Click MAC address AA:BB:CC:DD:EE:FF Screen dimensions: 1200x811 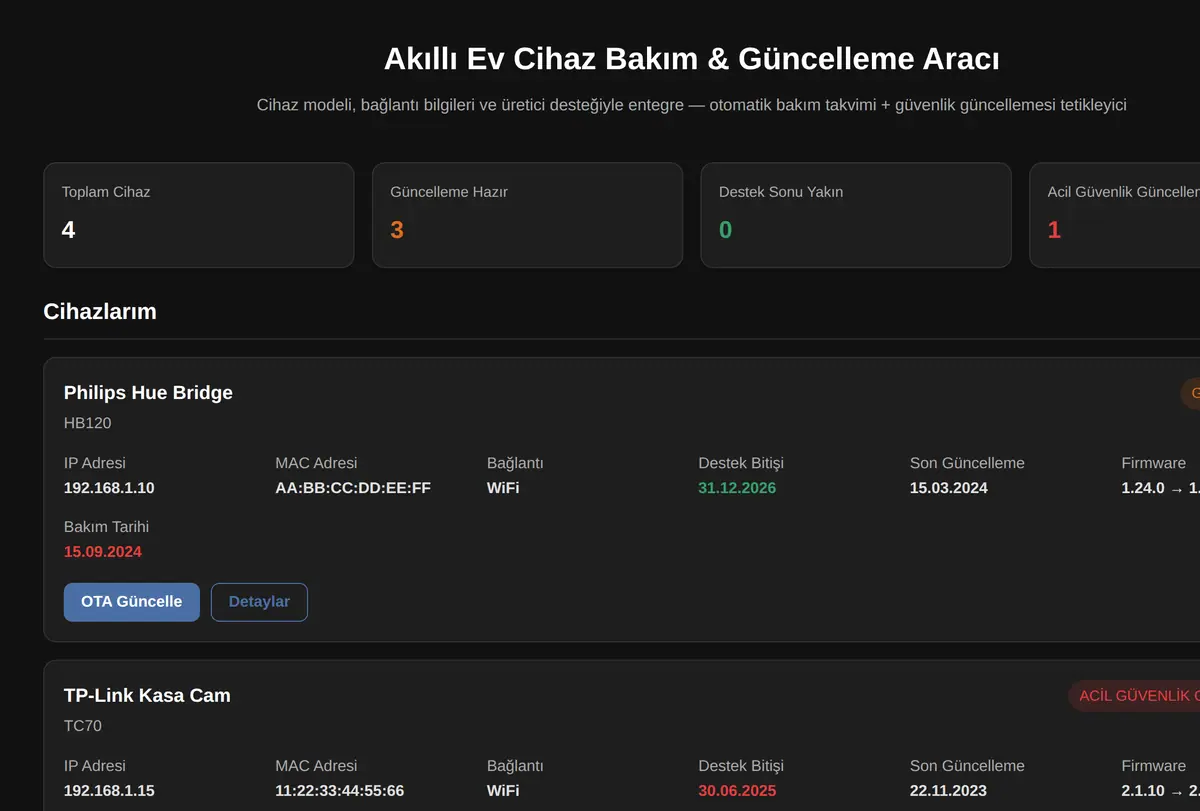pyautogui.click(x=353, y=488)
